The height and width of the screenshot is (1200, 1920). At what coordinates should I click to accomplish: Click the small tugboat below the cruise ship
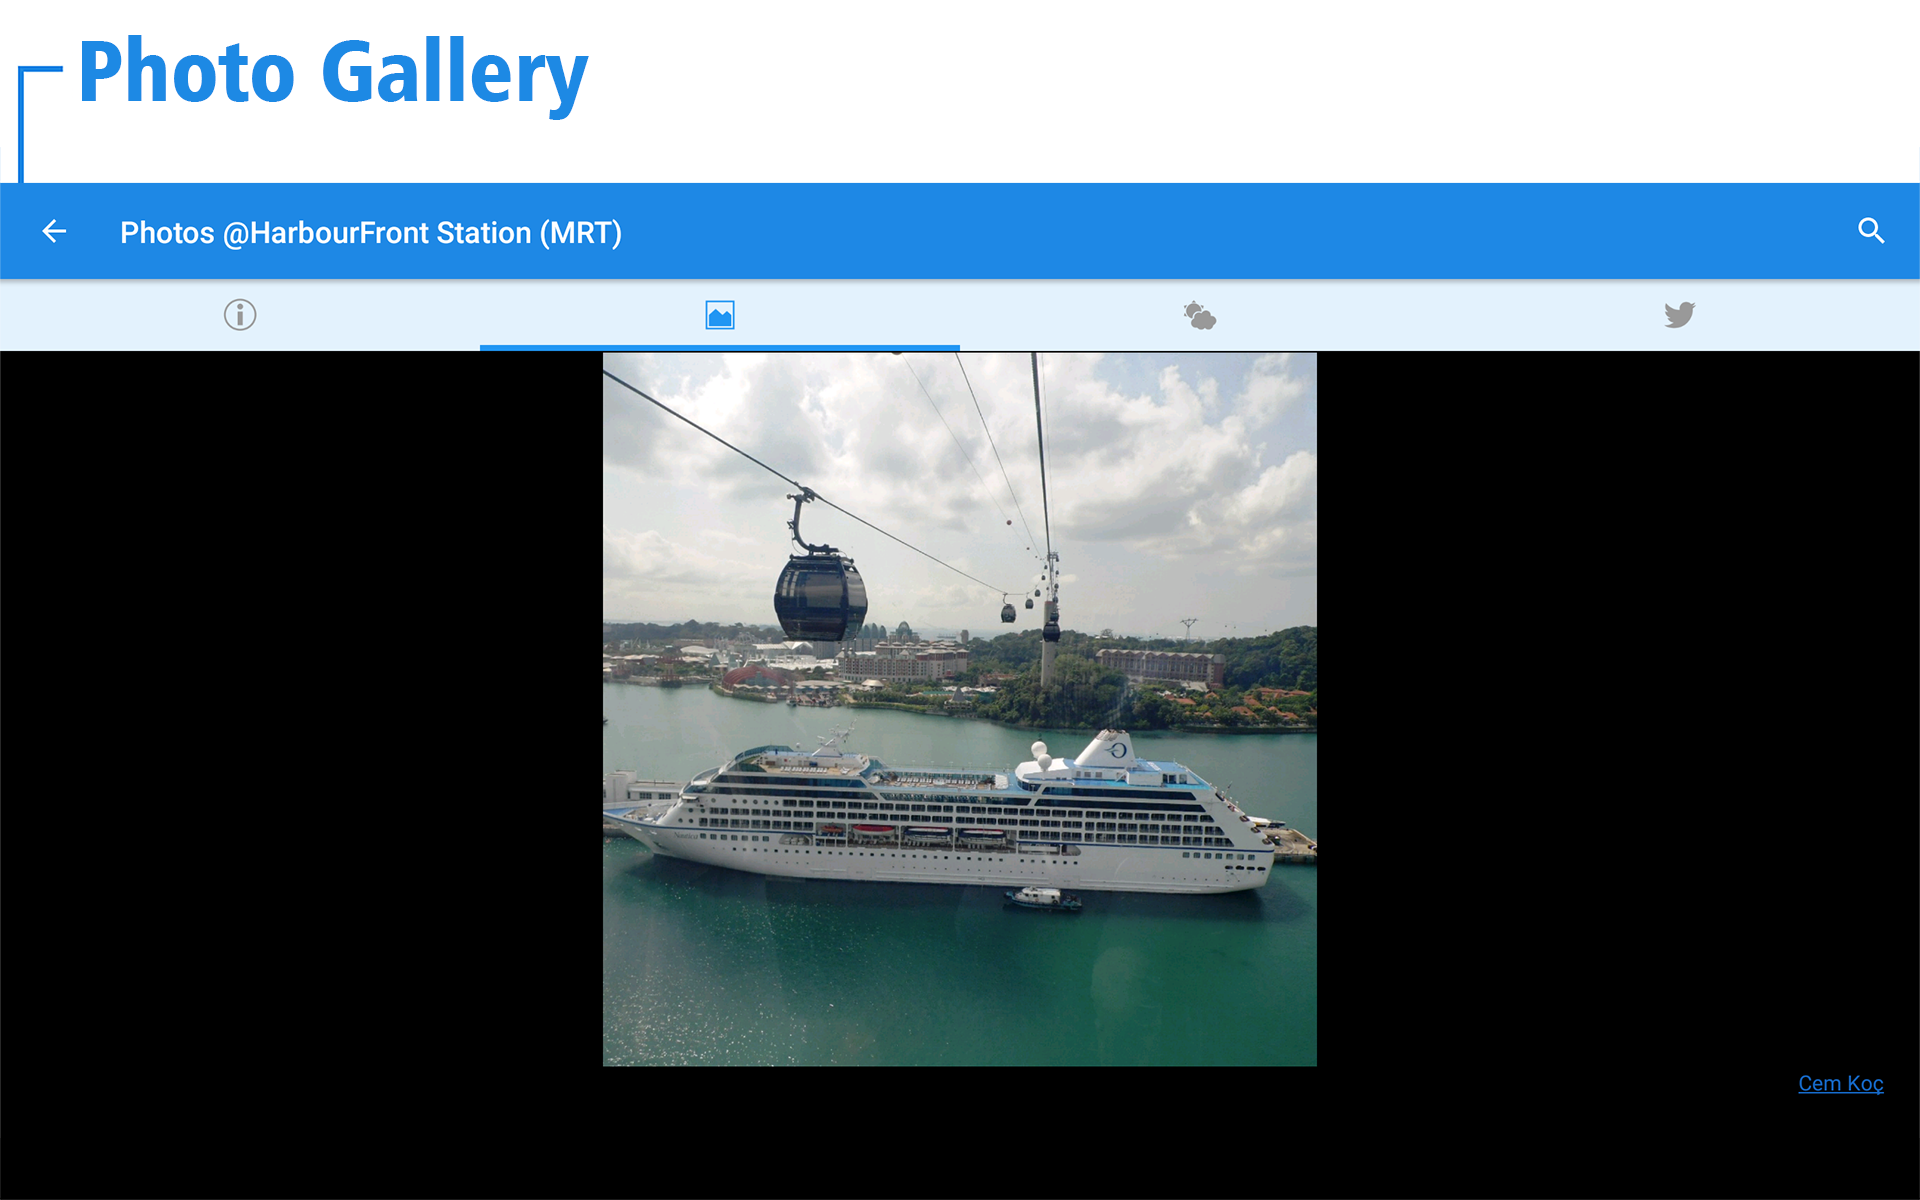(1042, 898)
